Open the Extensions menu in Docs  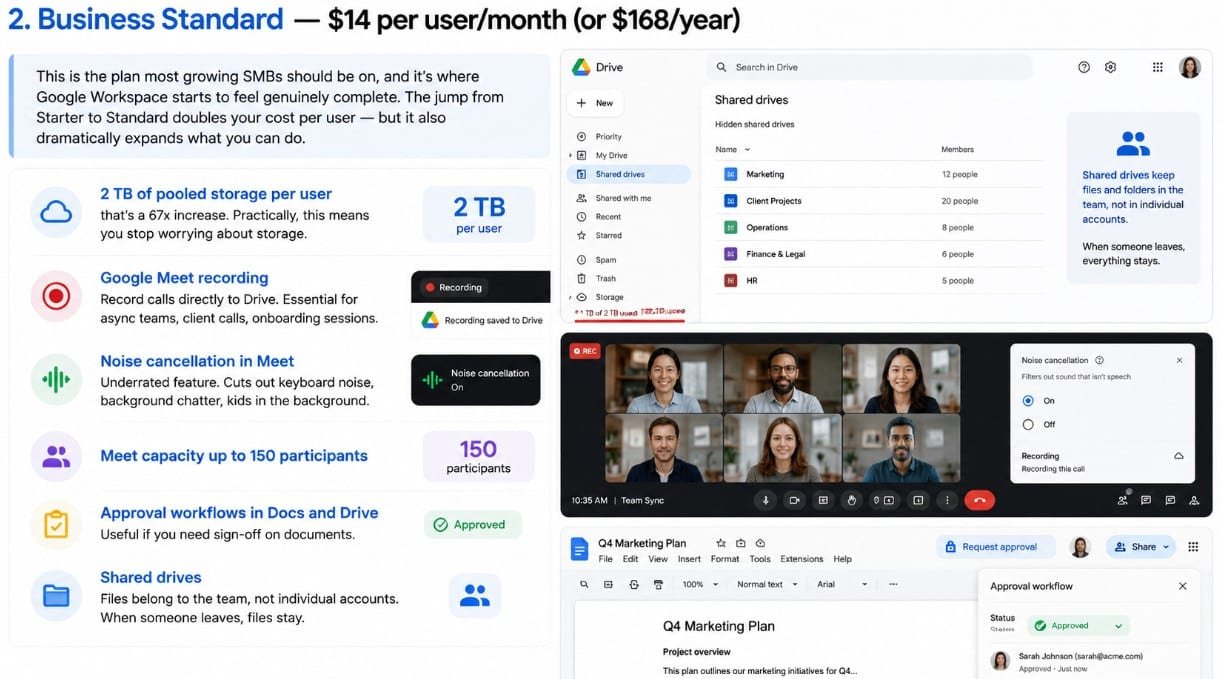[x=802, y=559]
